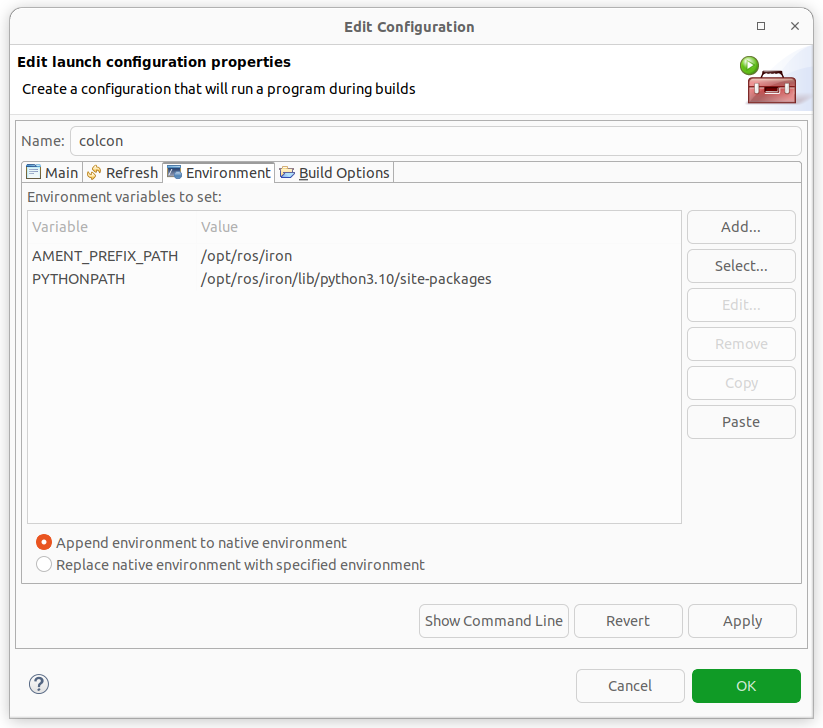Viewport: 823px width, 728px height.
Task: Click Show Command Line
Action: pos(493,621)
